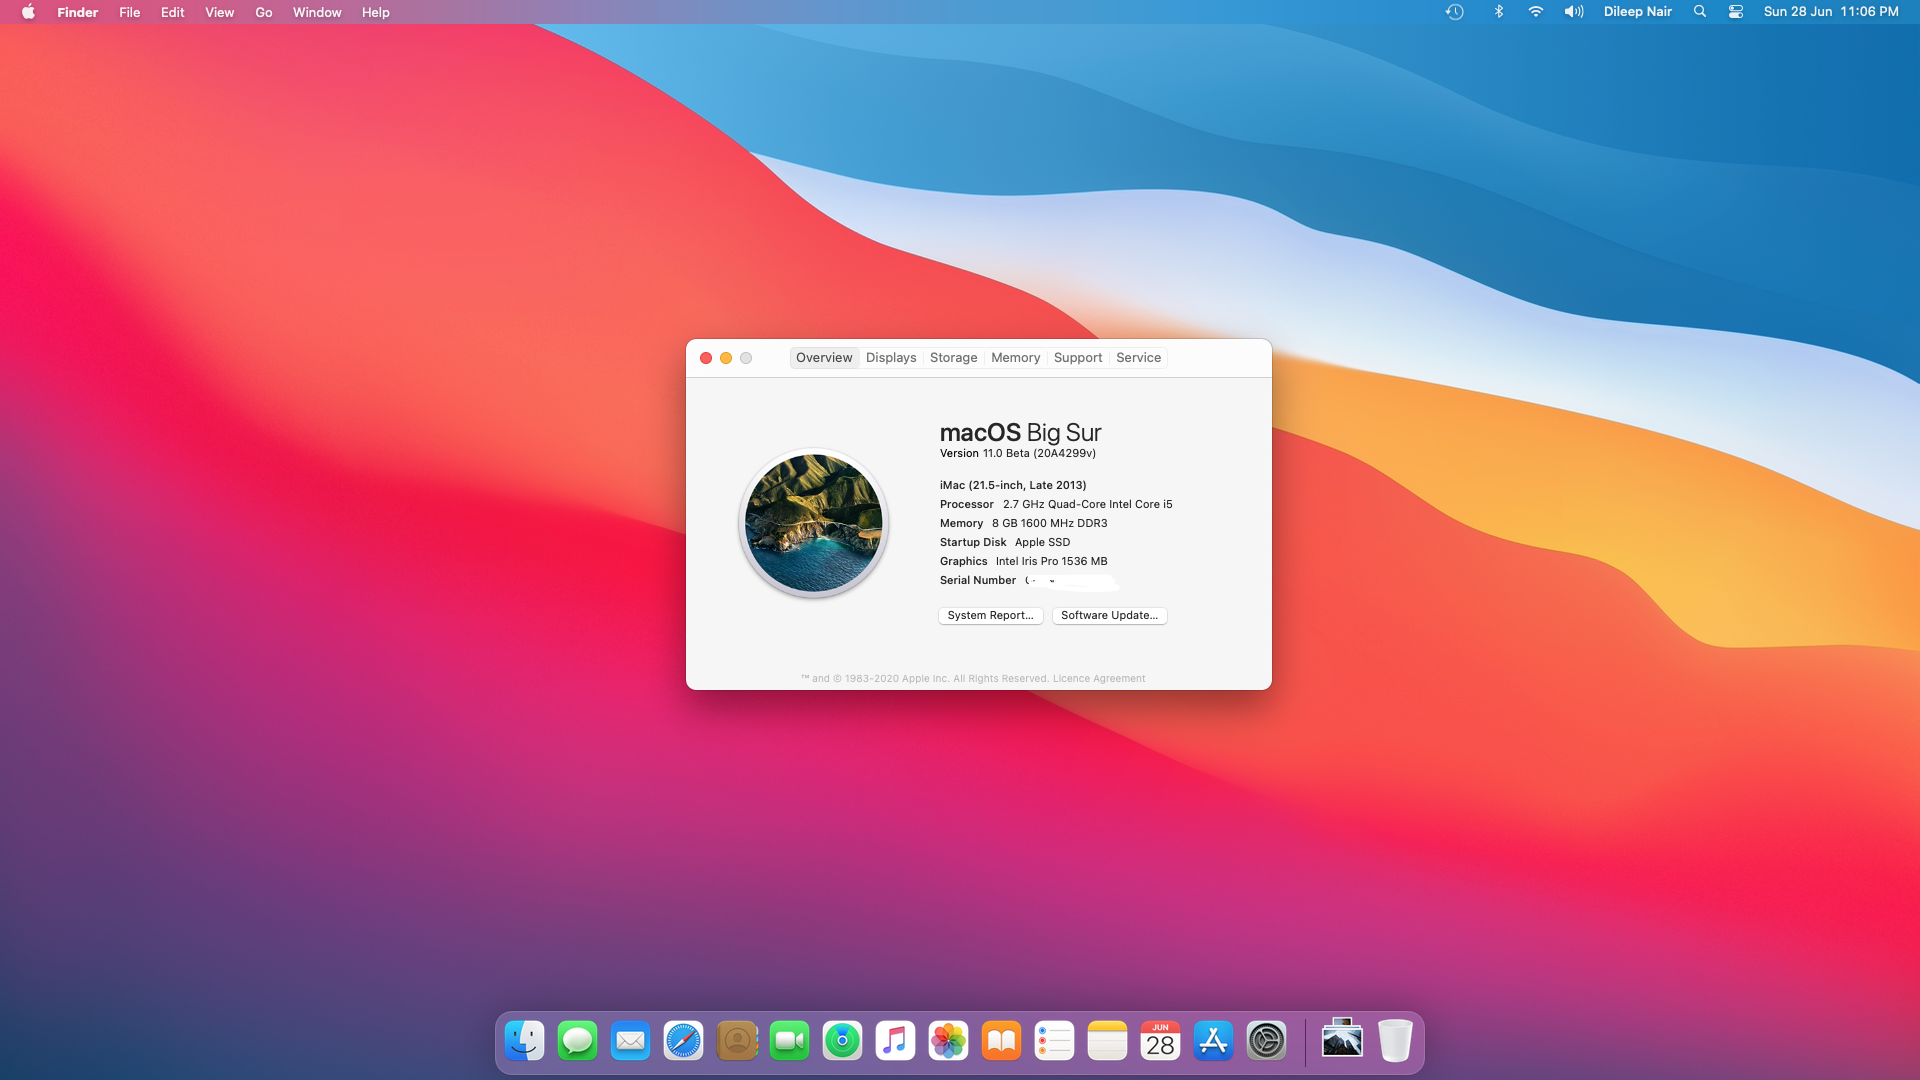Viewport: 1920px width, 1080px height.
Task: Open the Trash in Dock
Action: pos(1395,1041)
